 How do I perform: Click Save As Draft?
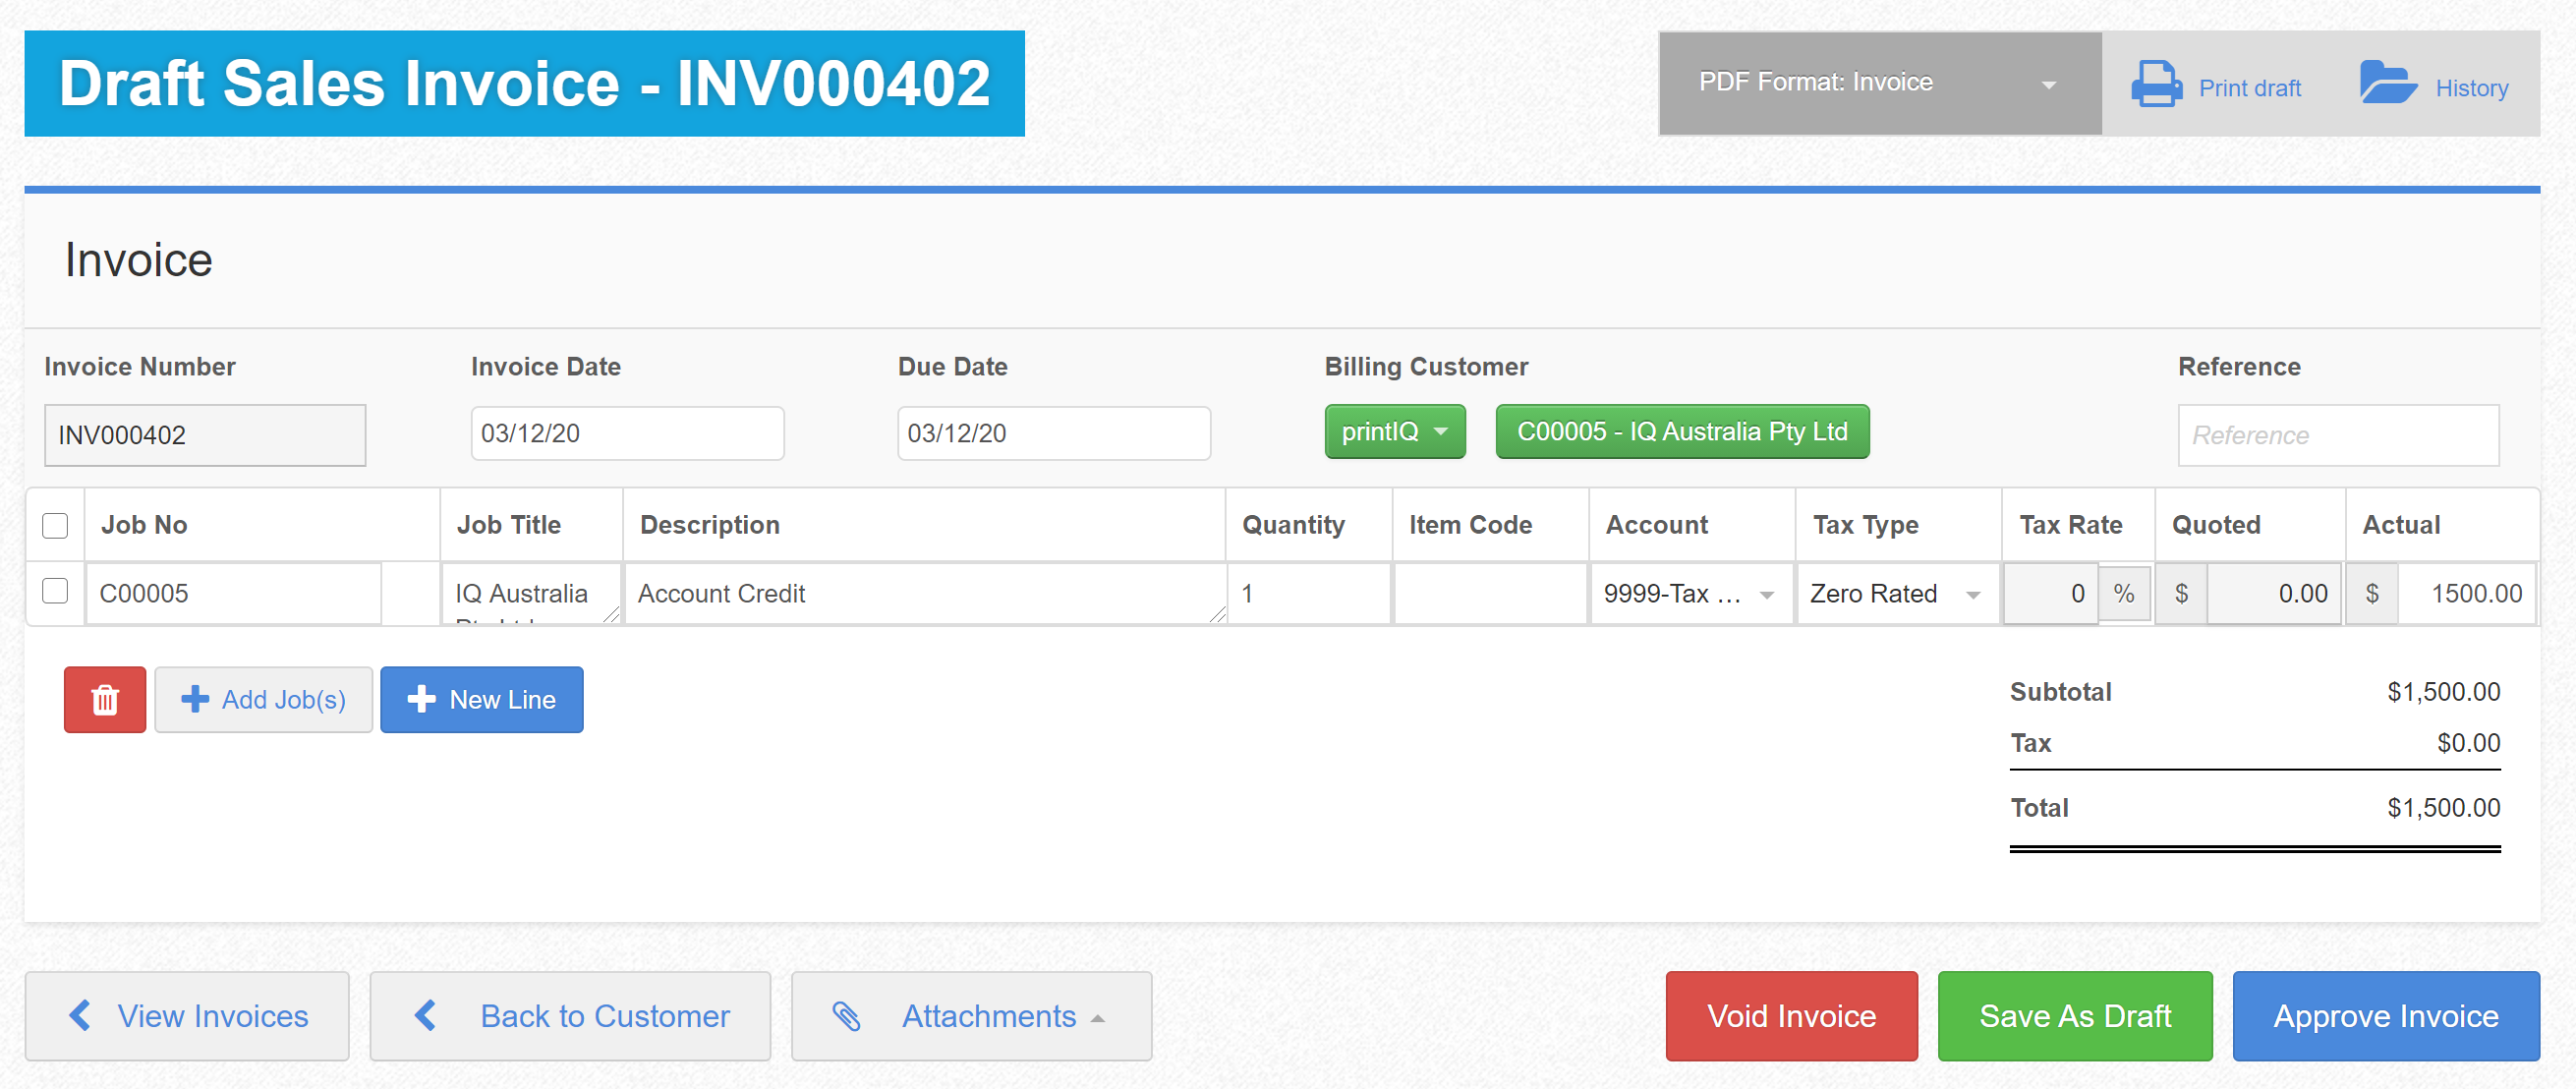2074,1015
